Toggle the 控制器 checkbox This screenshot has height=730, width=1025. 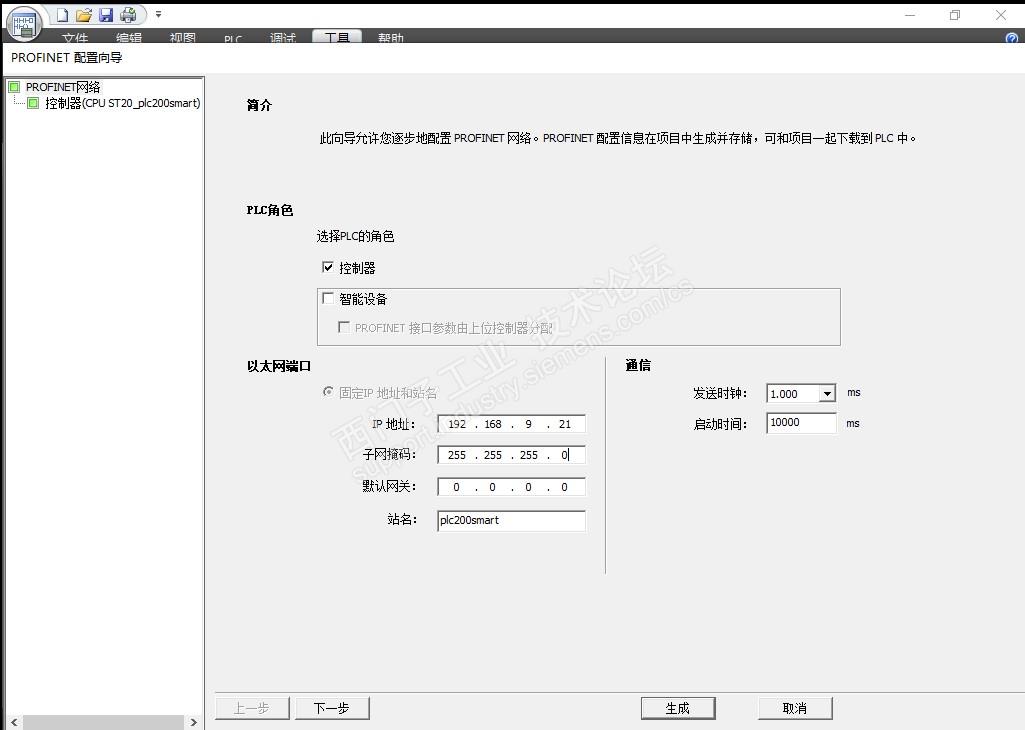pyautogui.click(x=328, y=267)
